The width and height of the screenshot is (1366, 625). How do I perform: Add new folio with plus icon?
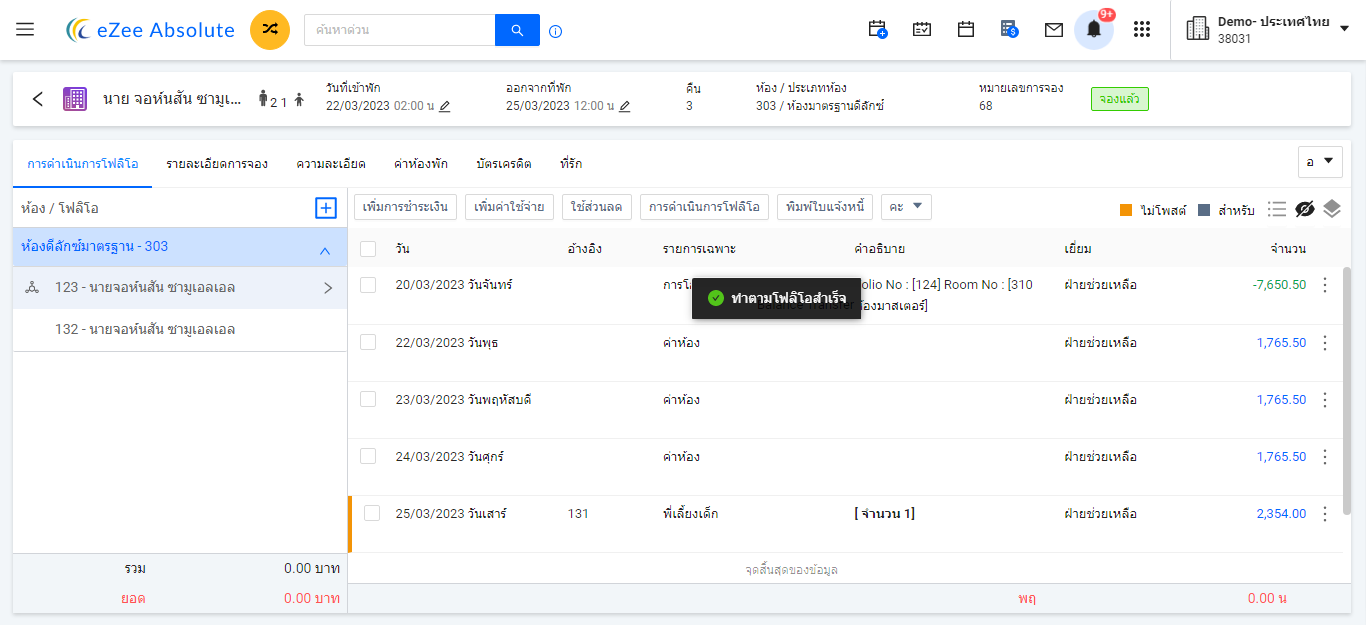coord(325,208)
